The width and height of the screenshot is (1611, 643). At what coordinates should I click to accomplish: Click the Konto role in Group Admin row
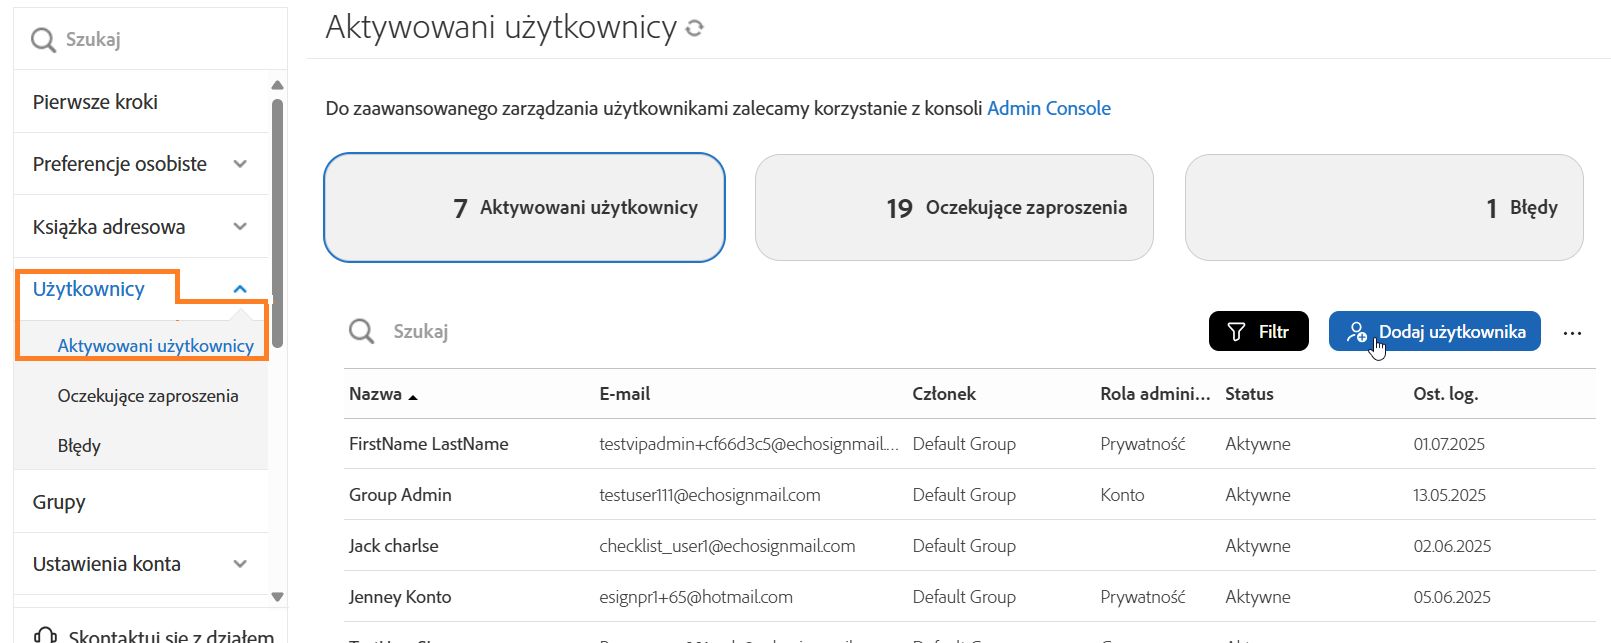coord(1122,495)
